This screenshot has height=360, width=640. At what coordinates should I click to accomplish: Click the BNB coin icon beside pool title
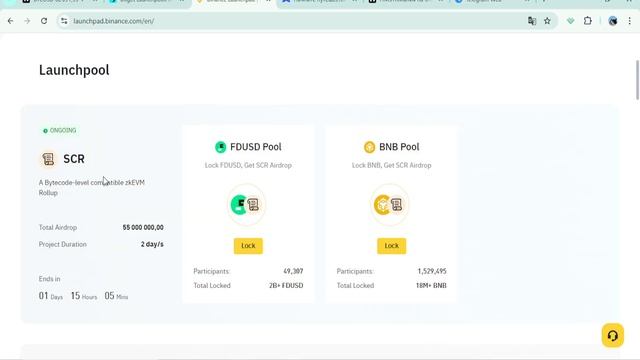[369, 147]
